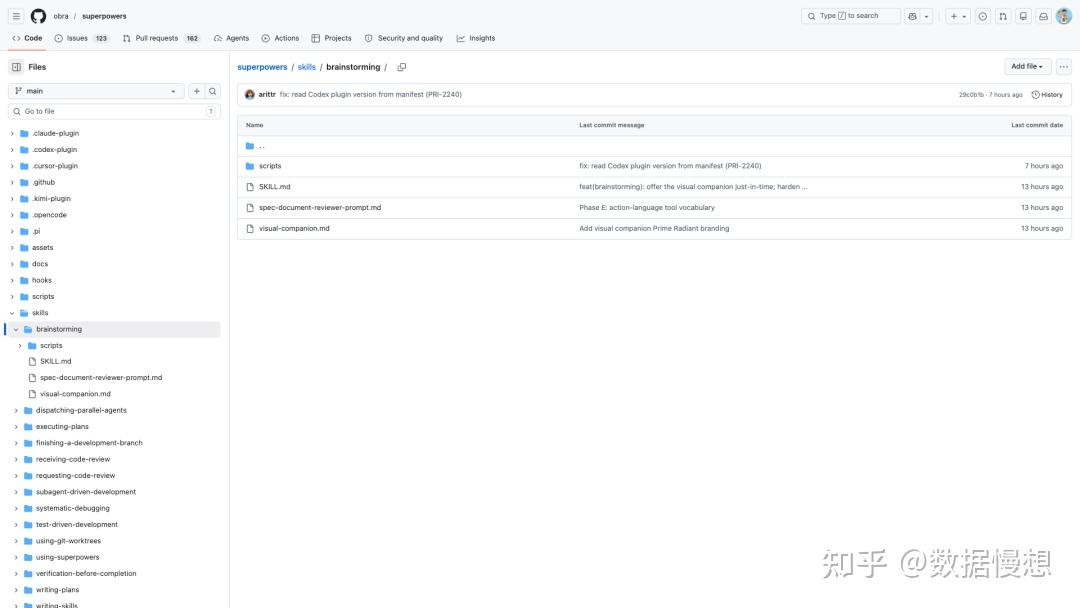Select systematic-debugging folder in tree
The height and width of the screenshot is (608, 1080).
click(x=72, y=508)
